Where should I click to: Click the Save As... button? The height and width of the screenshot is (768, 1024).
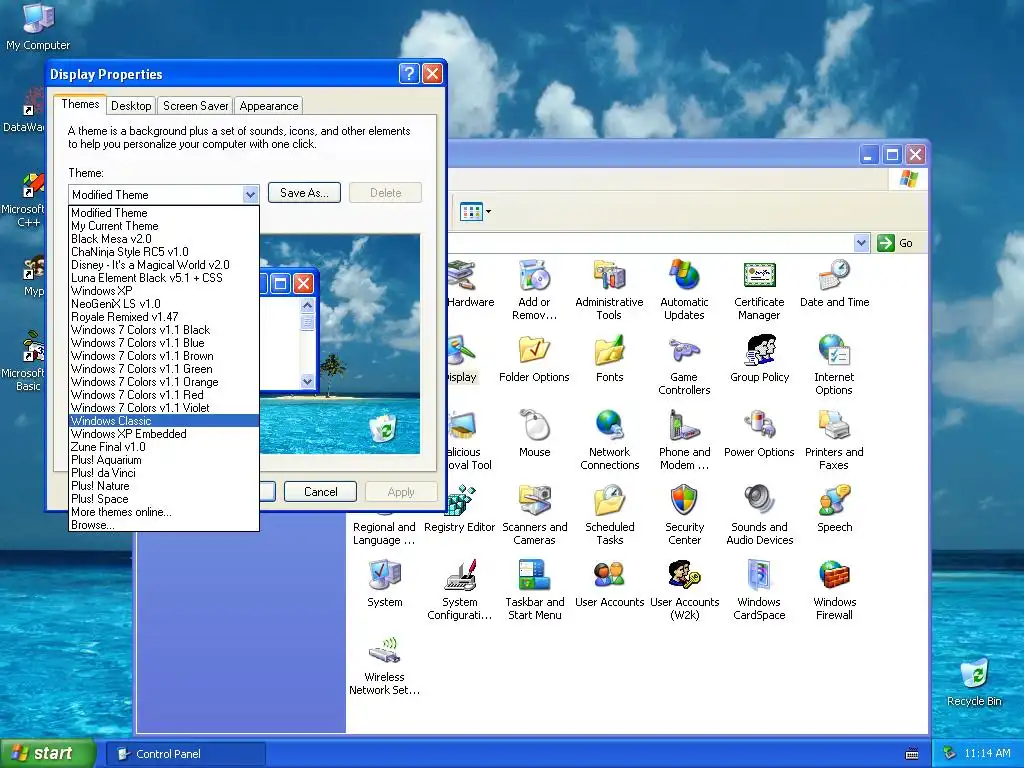pyautogui.click(x=304, y=193)
